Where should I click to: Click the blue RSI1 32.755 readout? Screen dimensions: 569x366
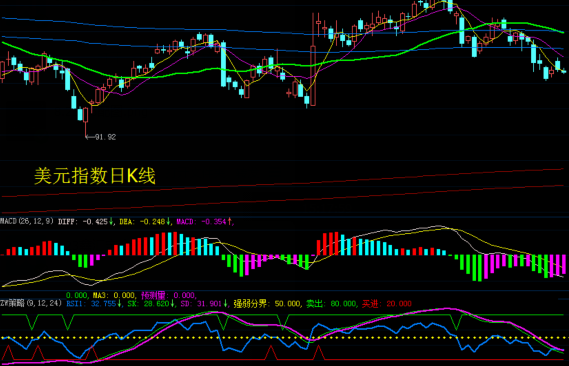(x=91, y=304)
